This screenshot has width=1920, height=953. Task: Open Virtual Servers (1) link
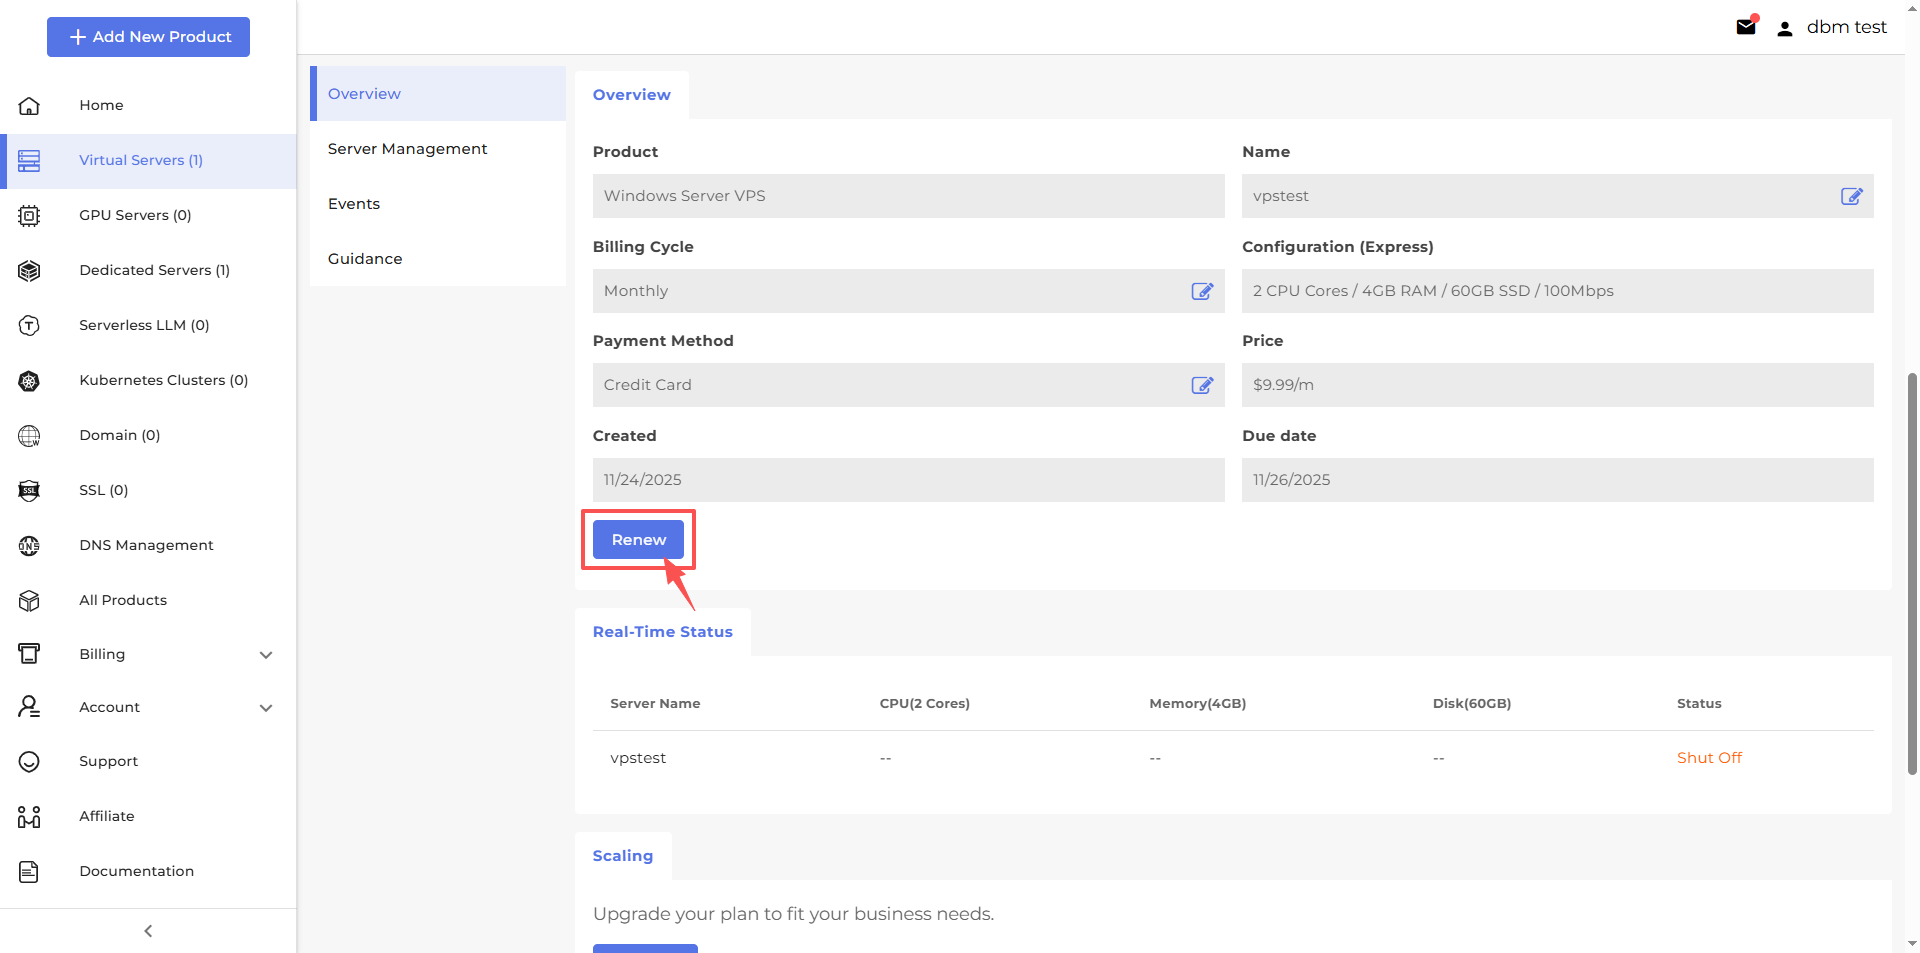point(141,160)
